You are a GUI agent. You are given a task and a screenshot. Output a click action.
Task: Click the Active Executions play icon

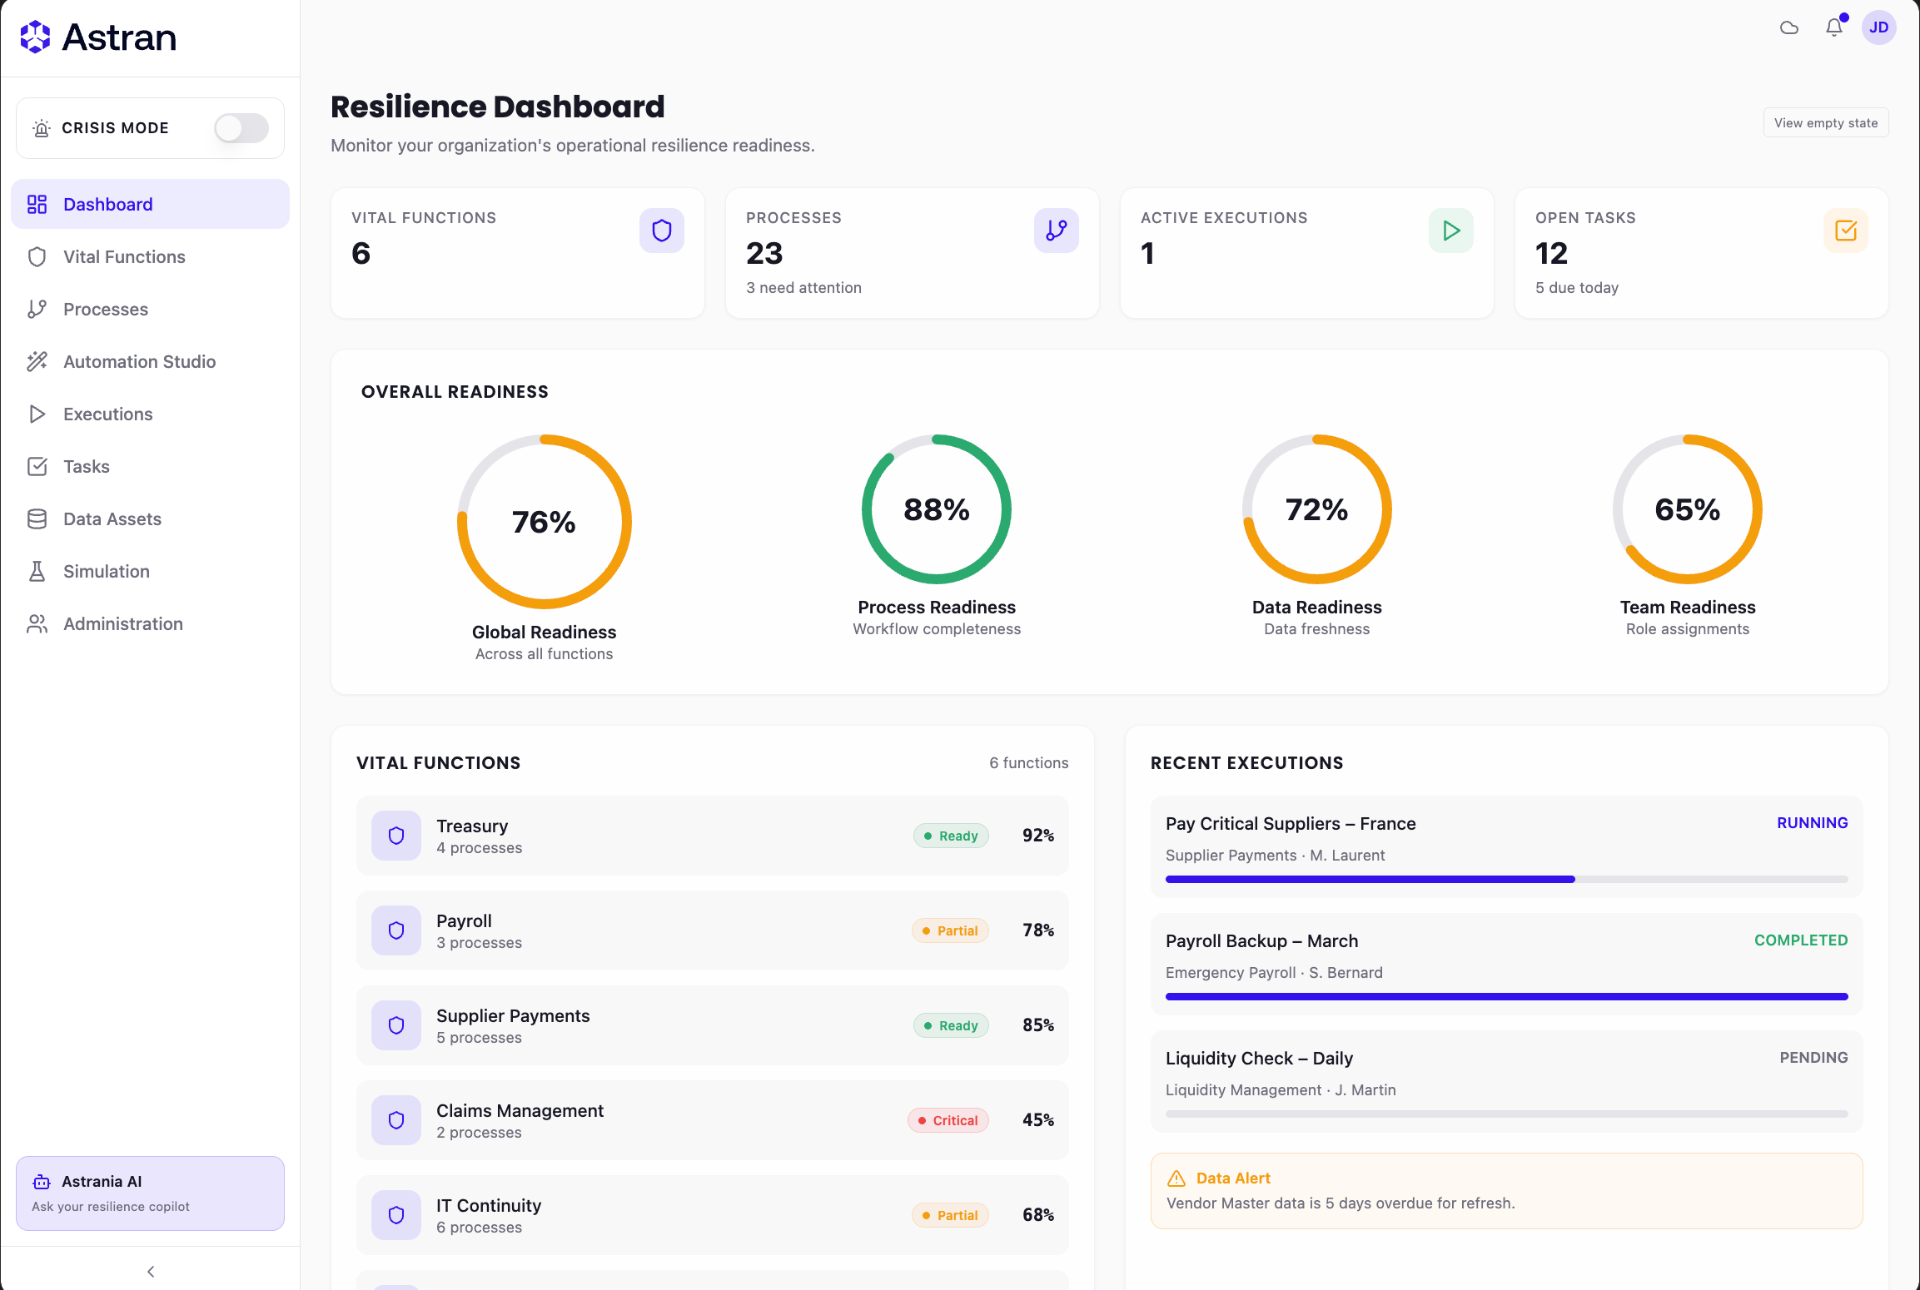pyautogui.click(x=1450, y=231)
